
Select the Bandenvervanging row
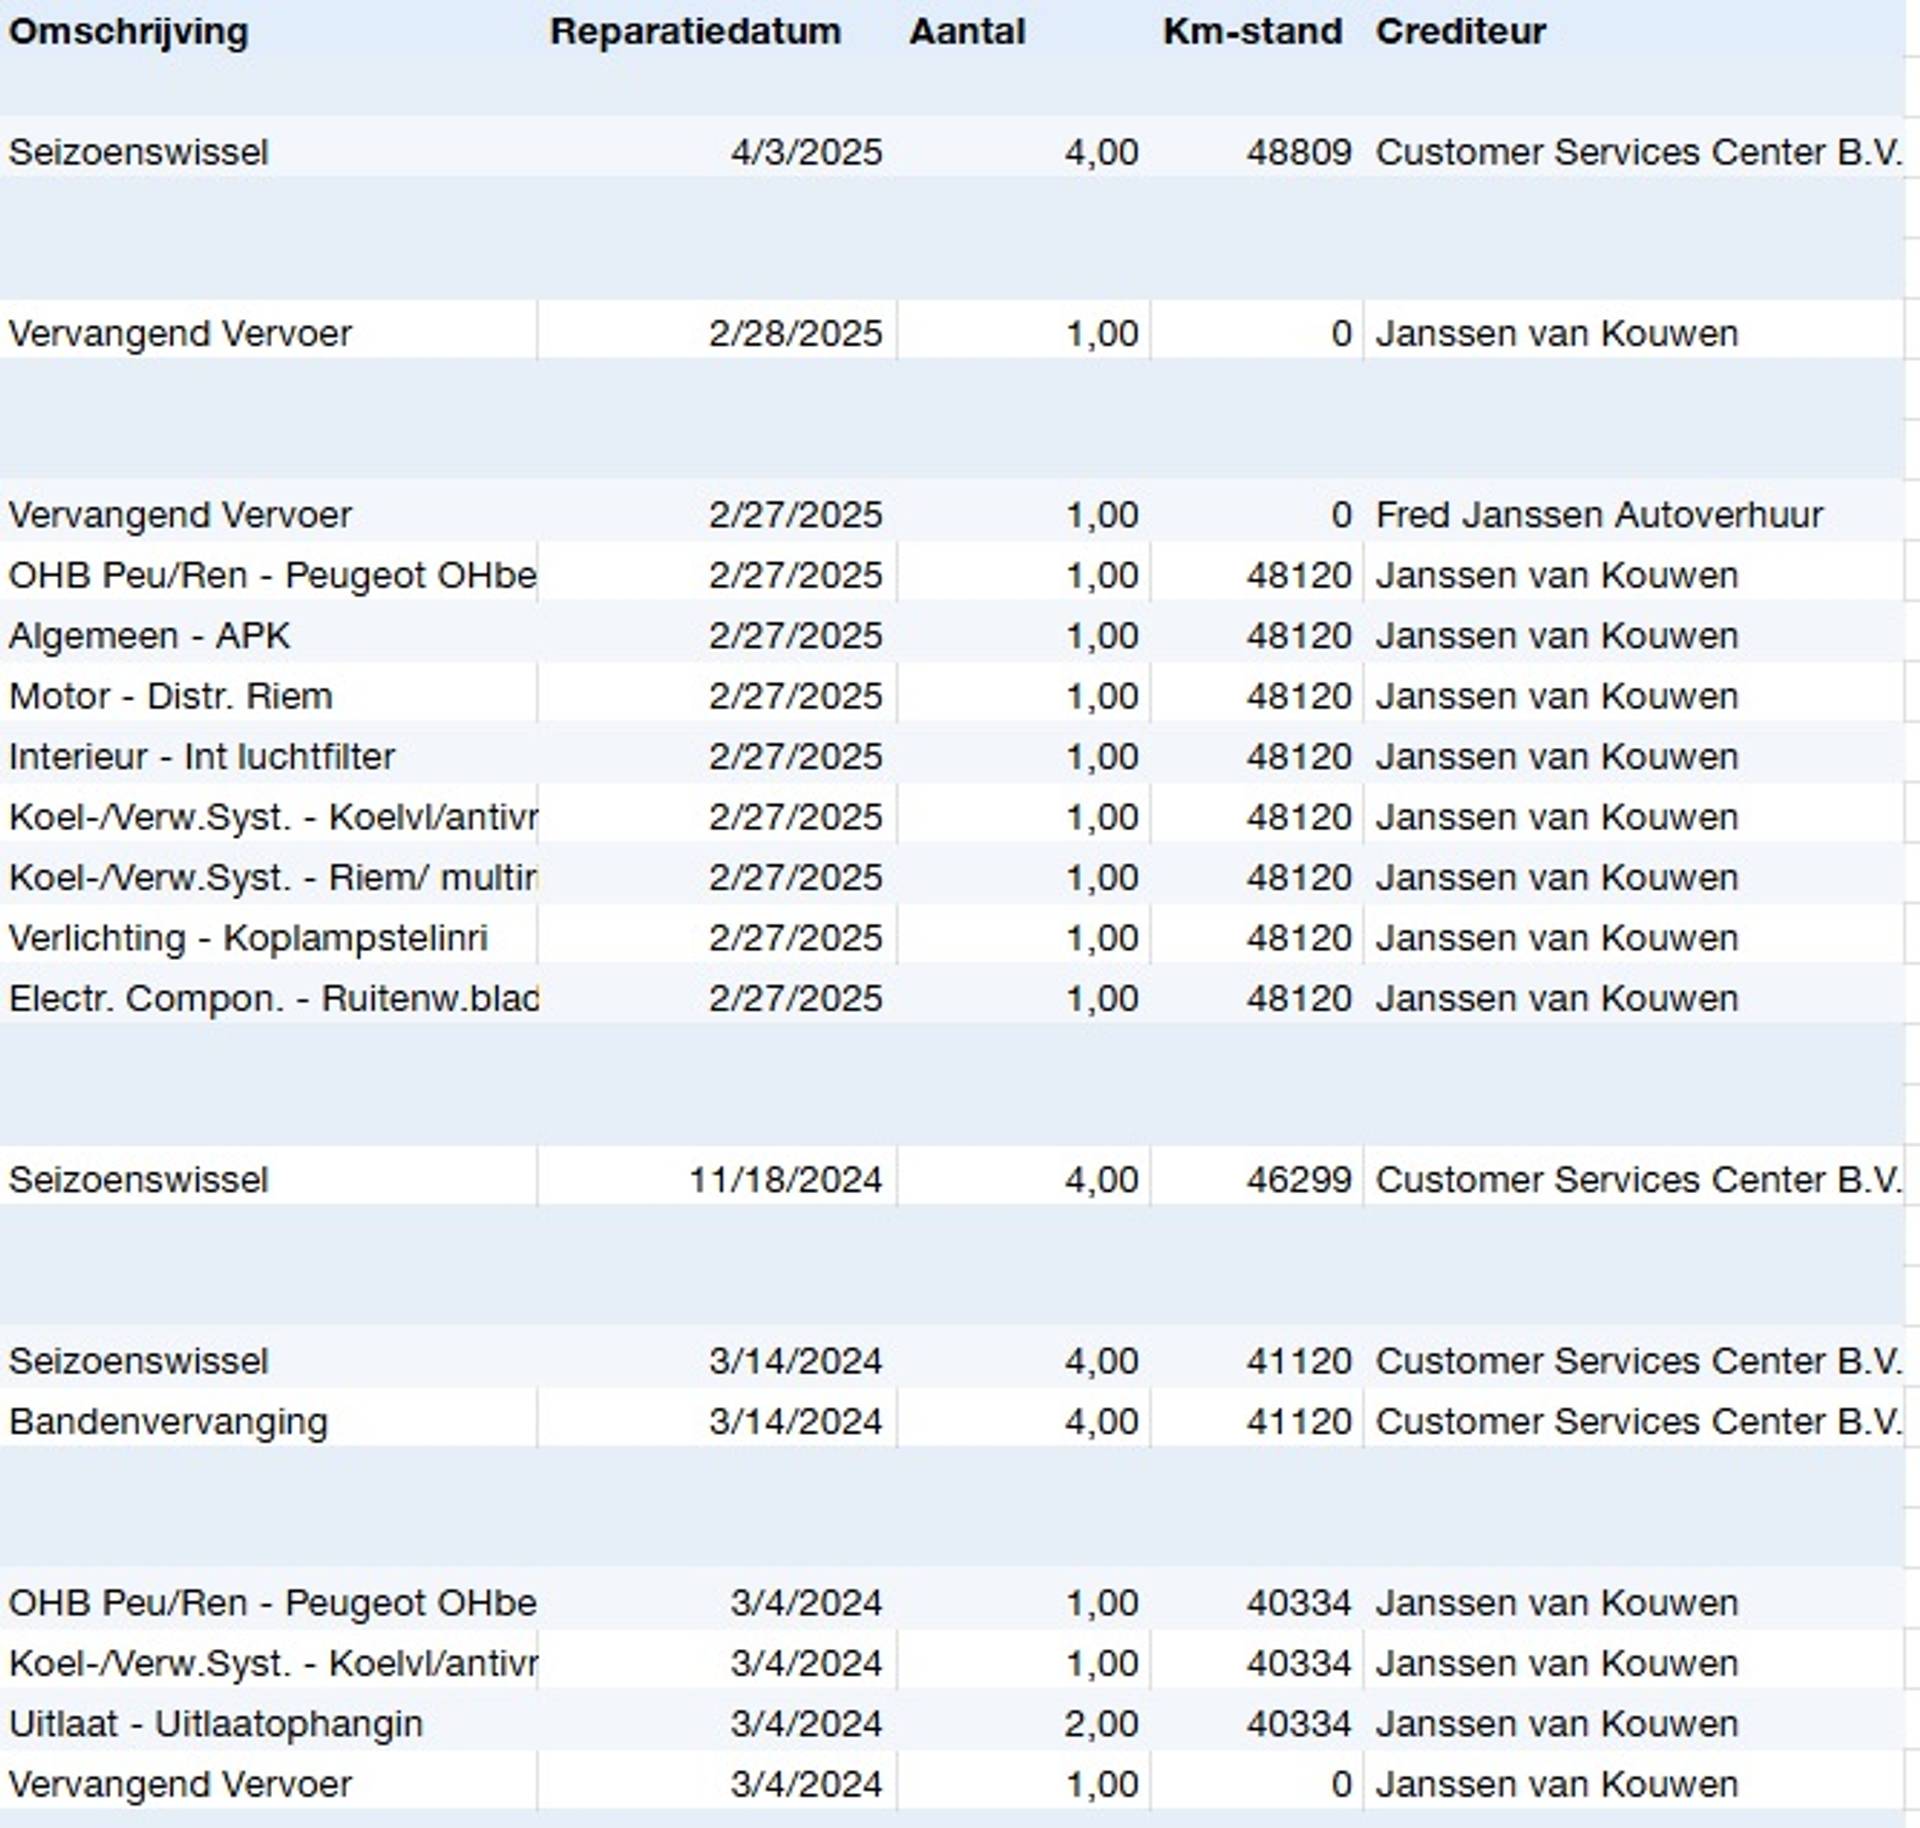point(168,1421)
